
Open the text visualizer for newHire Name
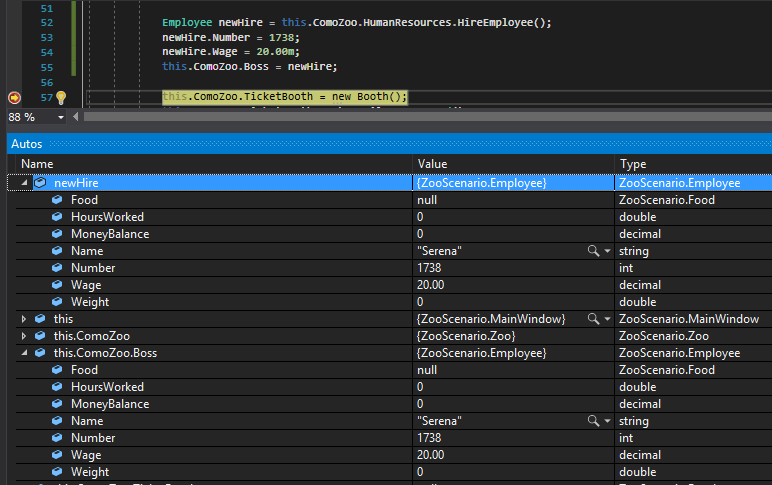click(x=593, y=251)
